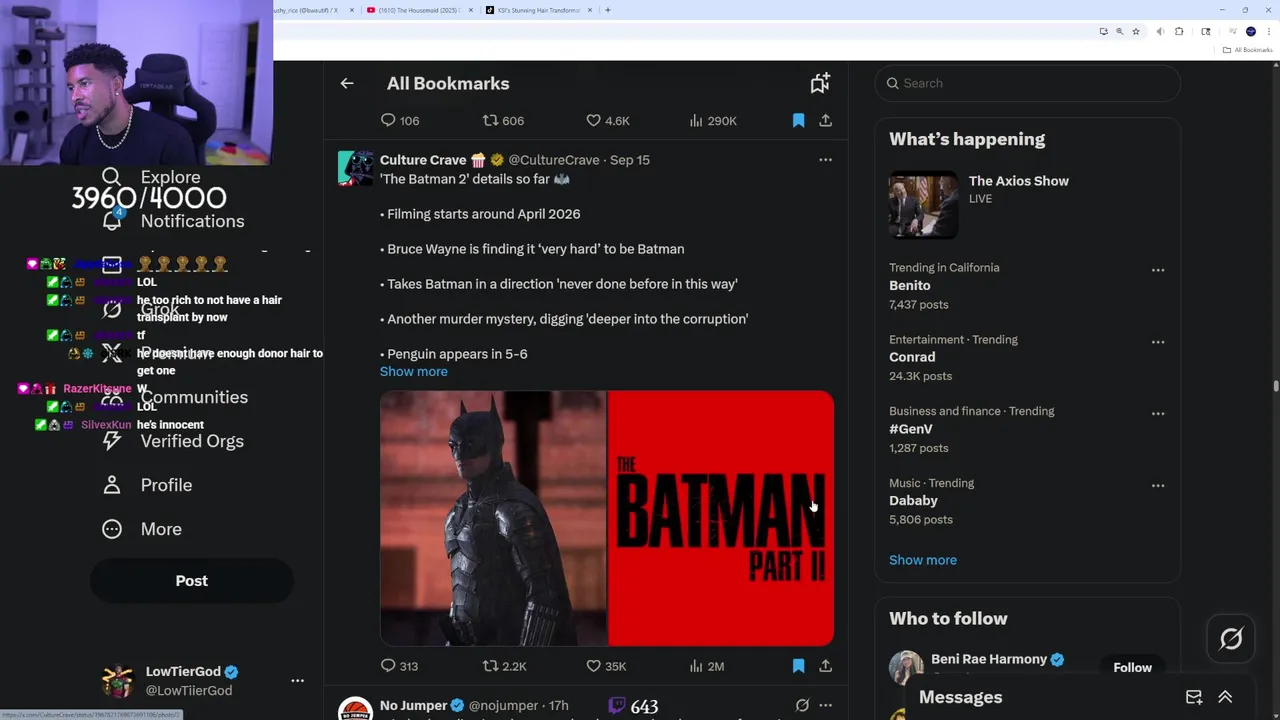Reply to the Batman post with 313 comments
This screenshot has width=1280, height=720.
(x=398, y=666)
